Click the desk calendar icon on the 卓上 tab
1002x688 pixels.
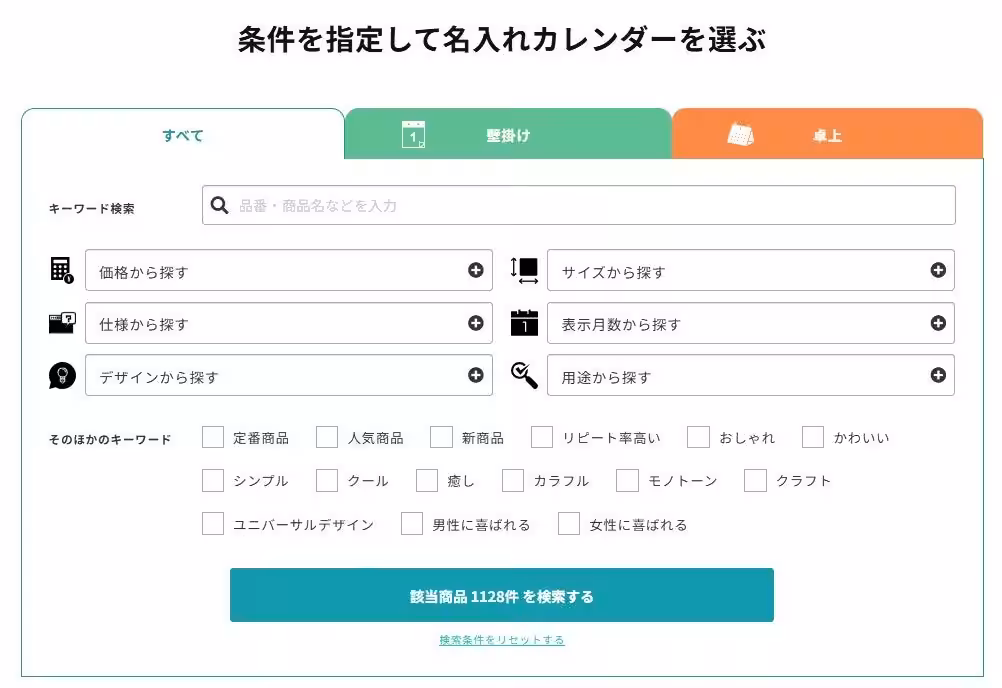743,134
